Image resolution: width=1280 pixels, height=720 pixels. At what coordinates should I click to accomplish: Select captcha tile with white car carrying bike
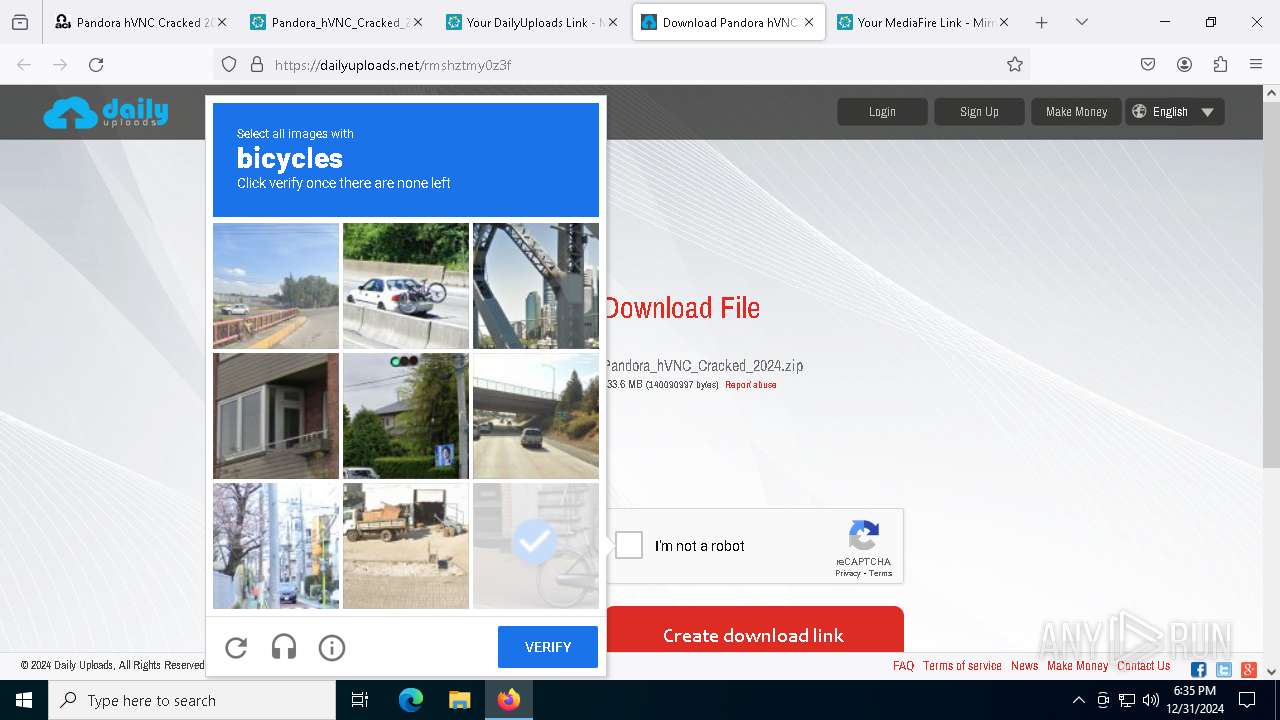pos(406,286)
